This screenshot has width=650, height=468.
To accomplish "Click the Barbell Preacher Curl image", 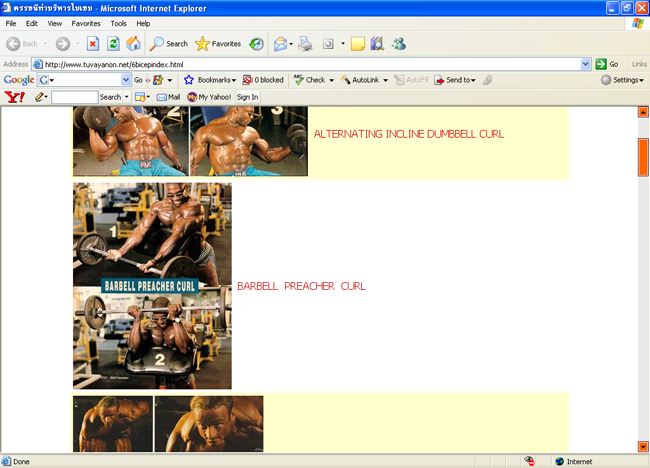I will tap(152, 286).
